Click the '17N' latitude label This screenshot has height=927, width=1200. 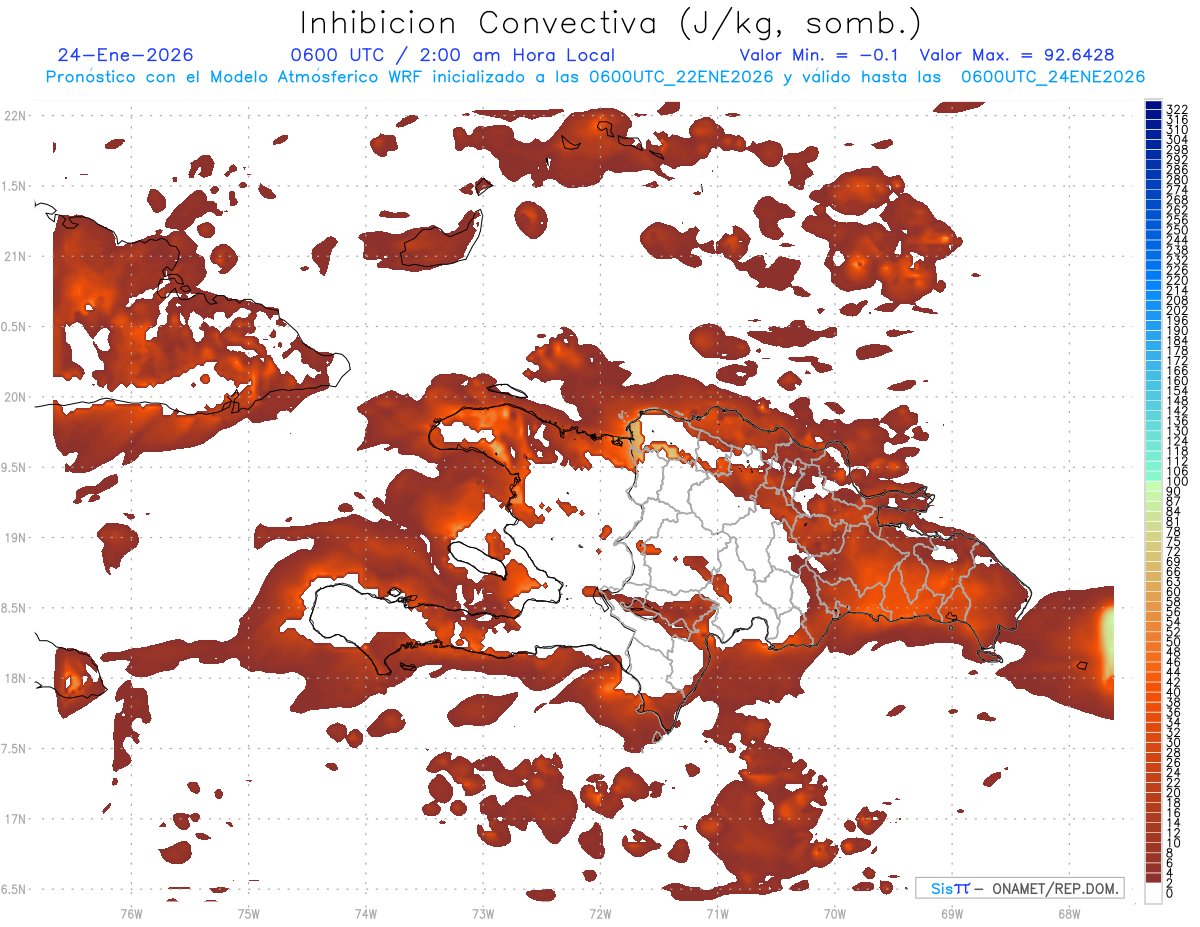[16, 819]
